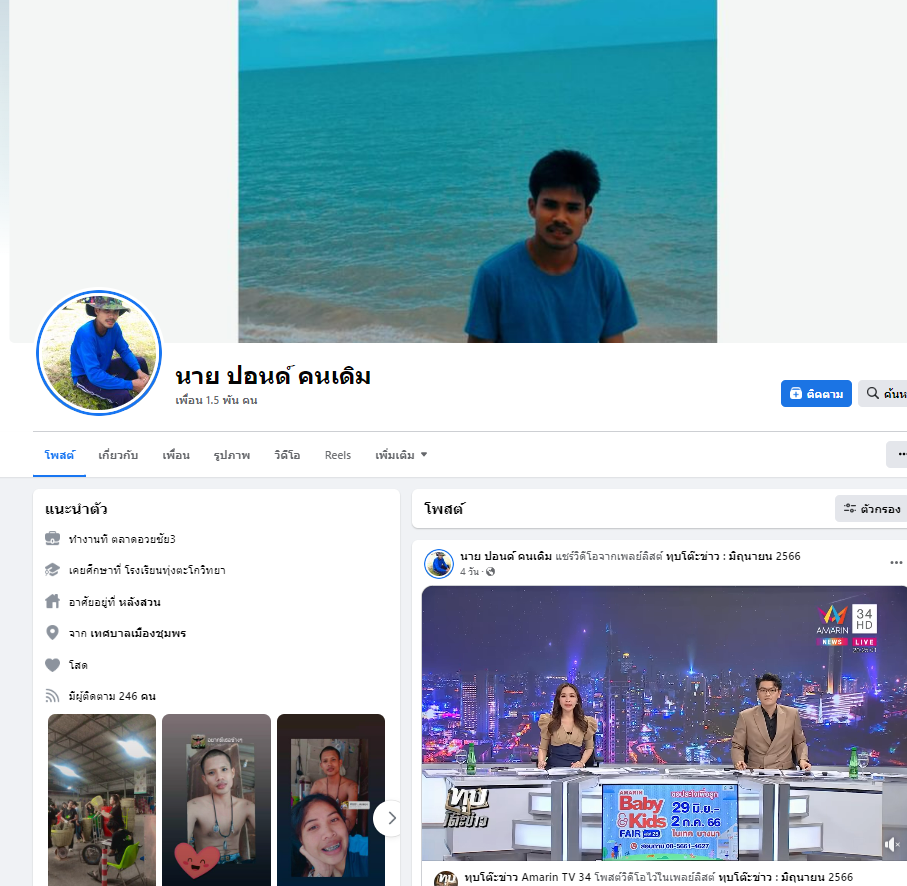
Task: Open the beach cover photo
Action: click(x=477, y=171)
